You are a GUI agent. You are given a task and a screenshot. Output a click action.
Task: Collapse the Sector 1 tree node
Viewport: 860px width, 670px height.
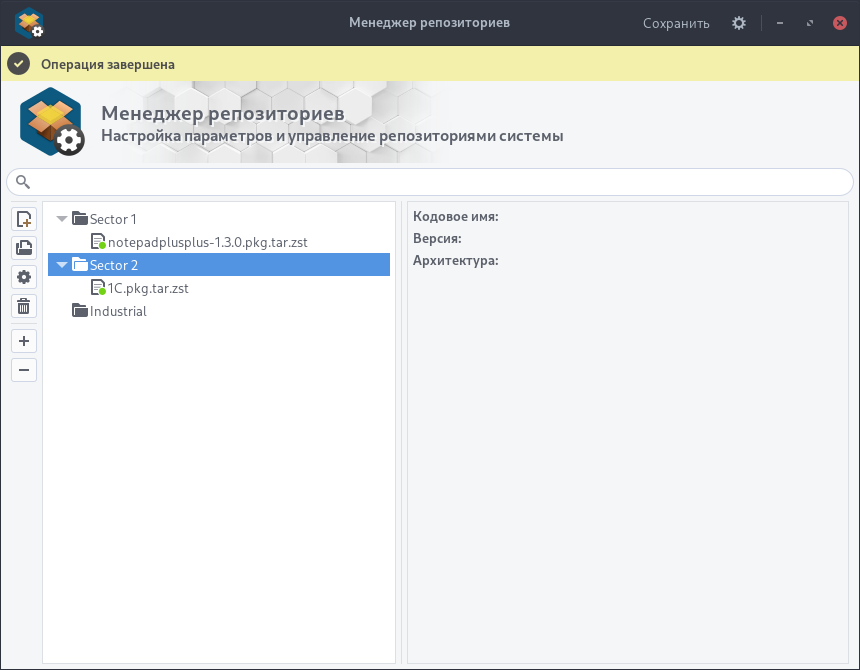tap(63, 219)
